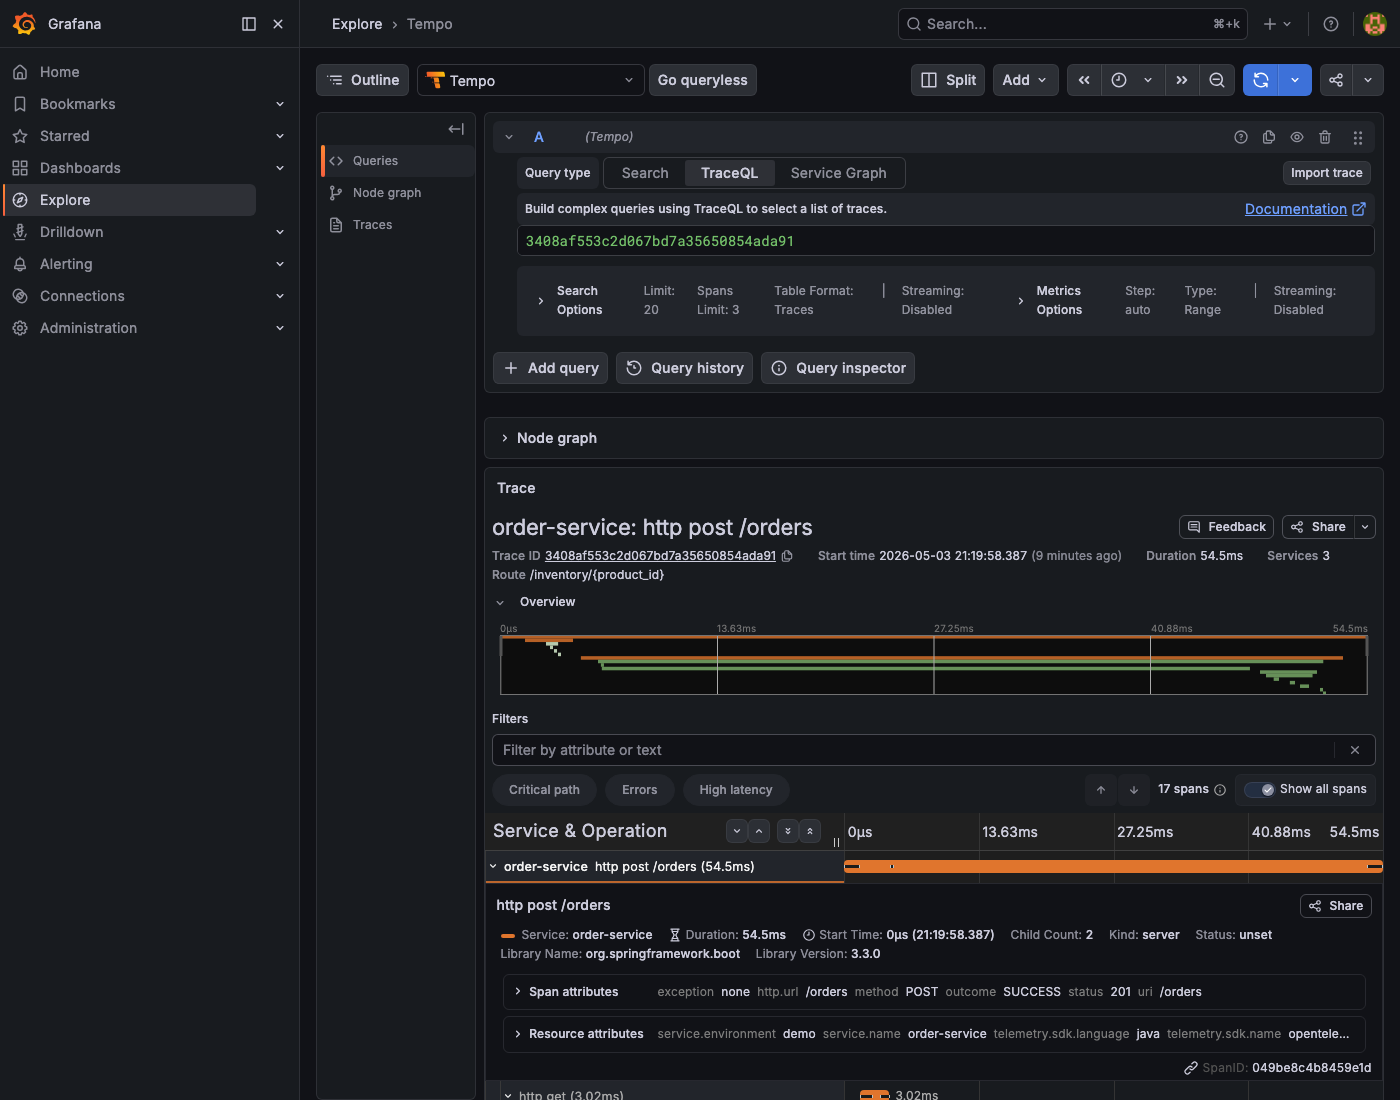Expand Resource attributes
This screenshot has width=1400, height=1100.
518,1034
